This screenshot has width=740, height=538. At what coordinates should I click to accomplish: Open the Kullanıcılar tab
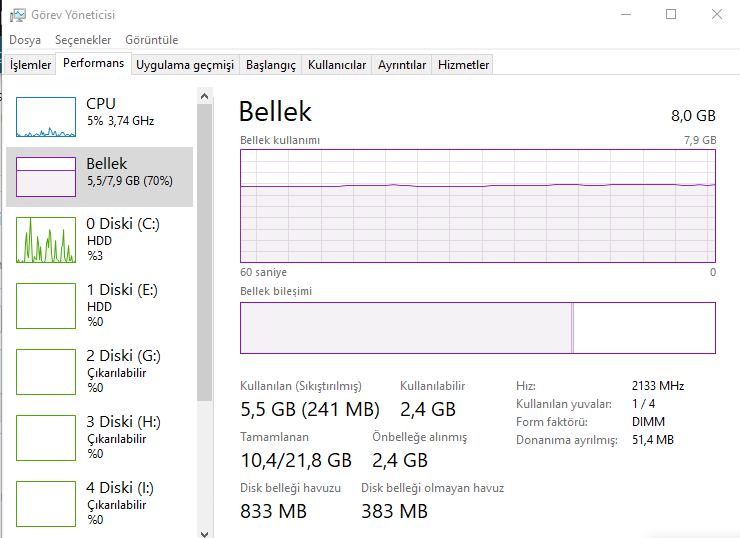click(x=337, y=65)
